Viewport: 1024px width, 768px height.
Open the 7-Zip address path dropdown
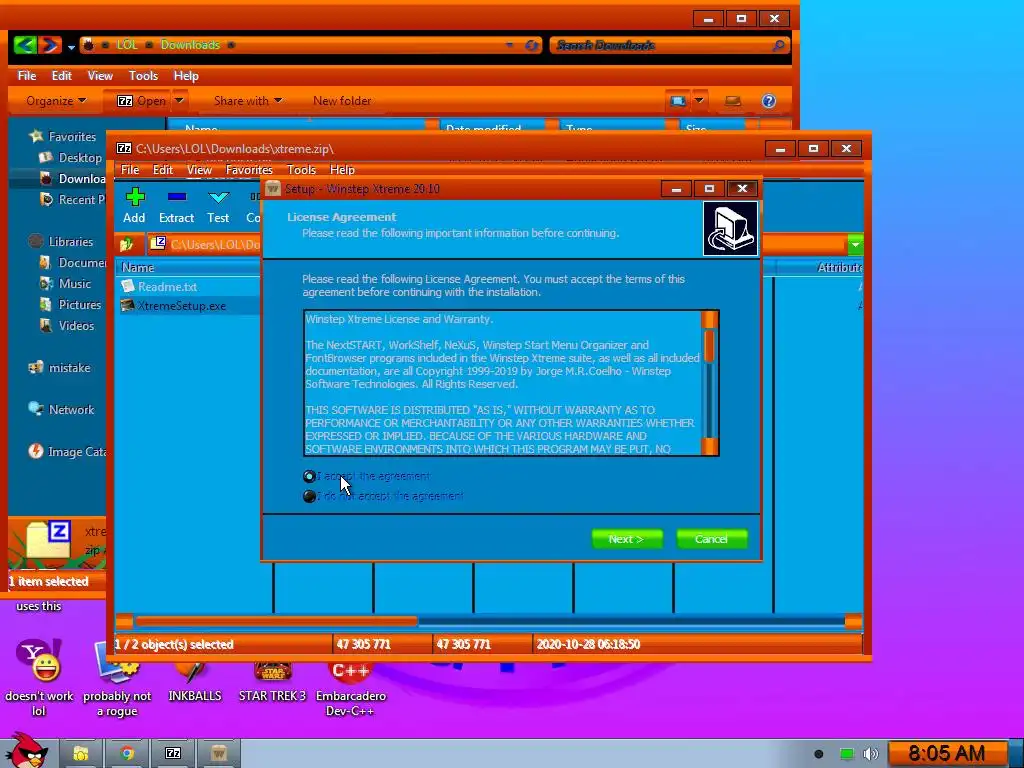(x=855, y=245)
